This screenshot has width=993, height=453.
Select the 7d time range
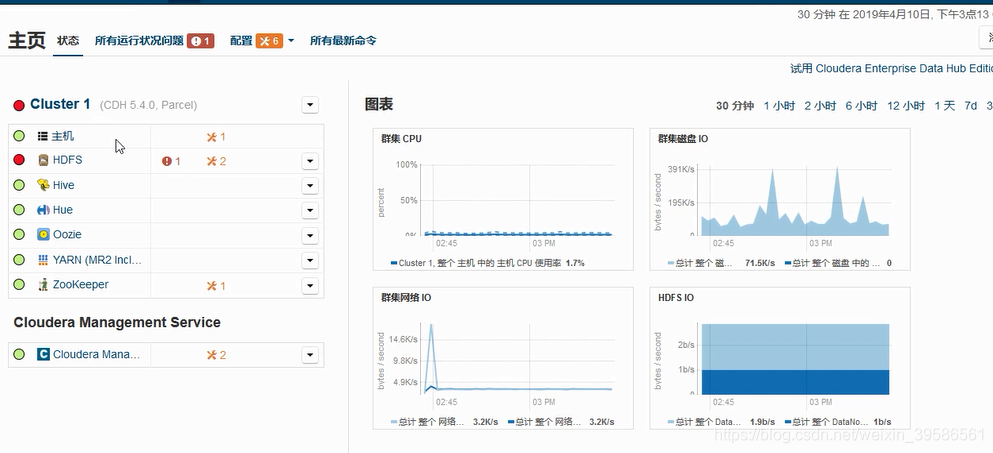point(970,106)
